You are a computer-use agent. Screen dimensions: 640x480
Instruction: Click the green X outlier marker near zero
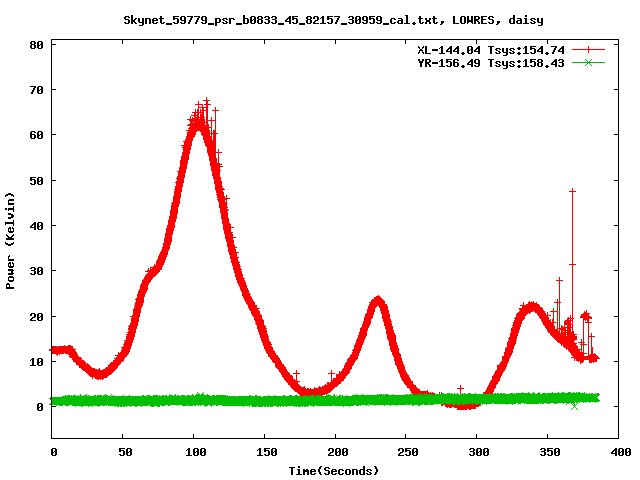(575, 407)
